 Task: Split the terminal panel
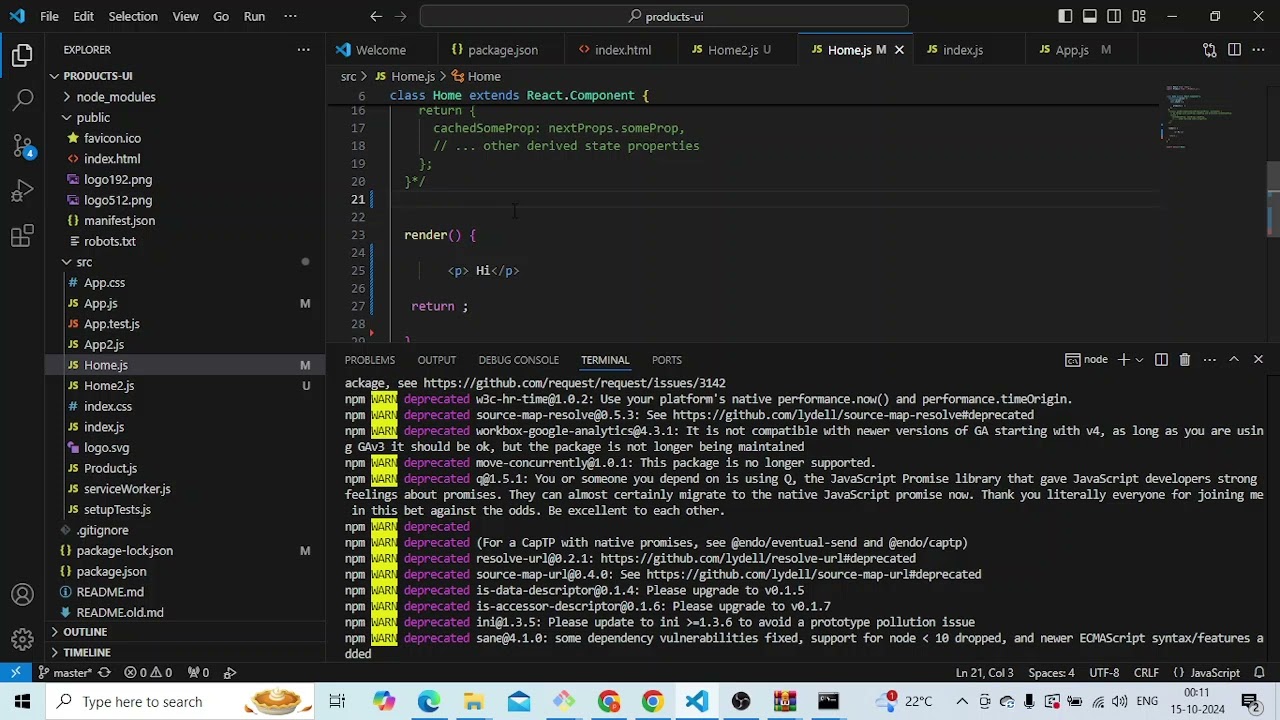[x=1161, y=360]
